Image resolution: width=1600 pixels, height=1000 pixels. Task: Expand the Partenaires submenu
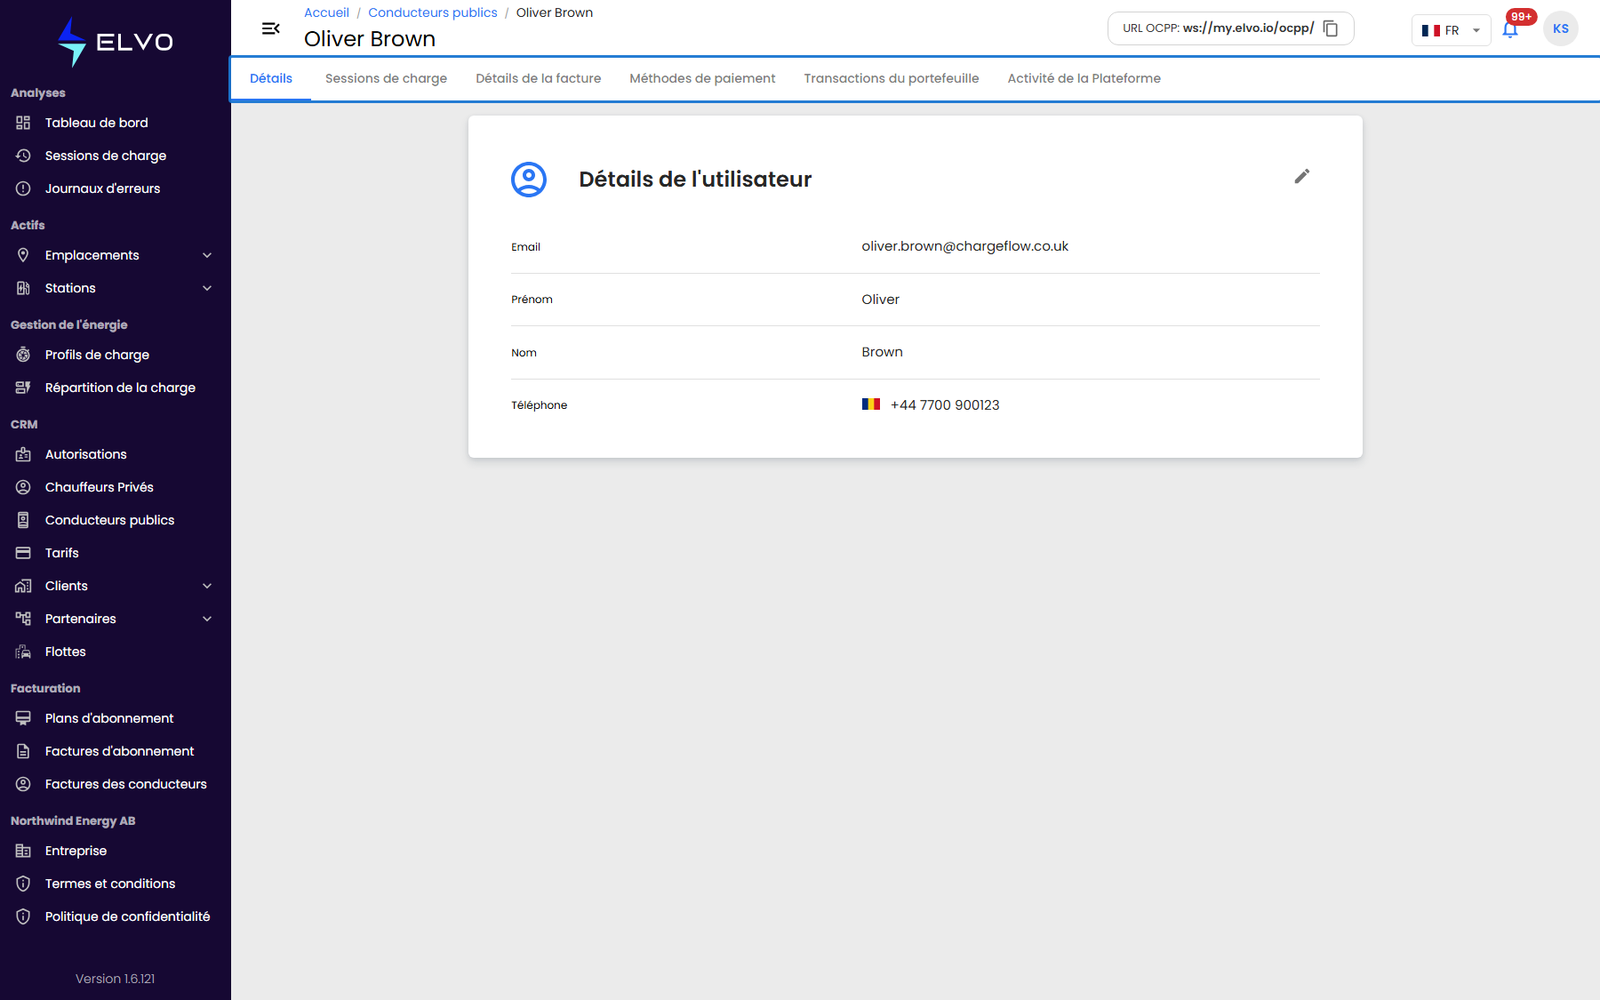pos(207,619)
